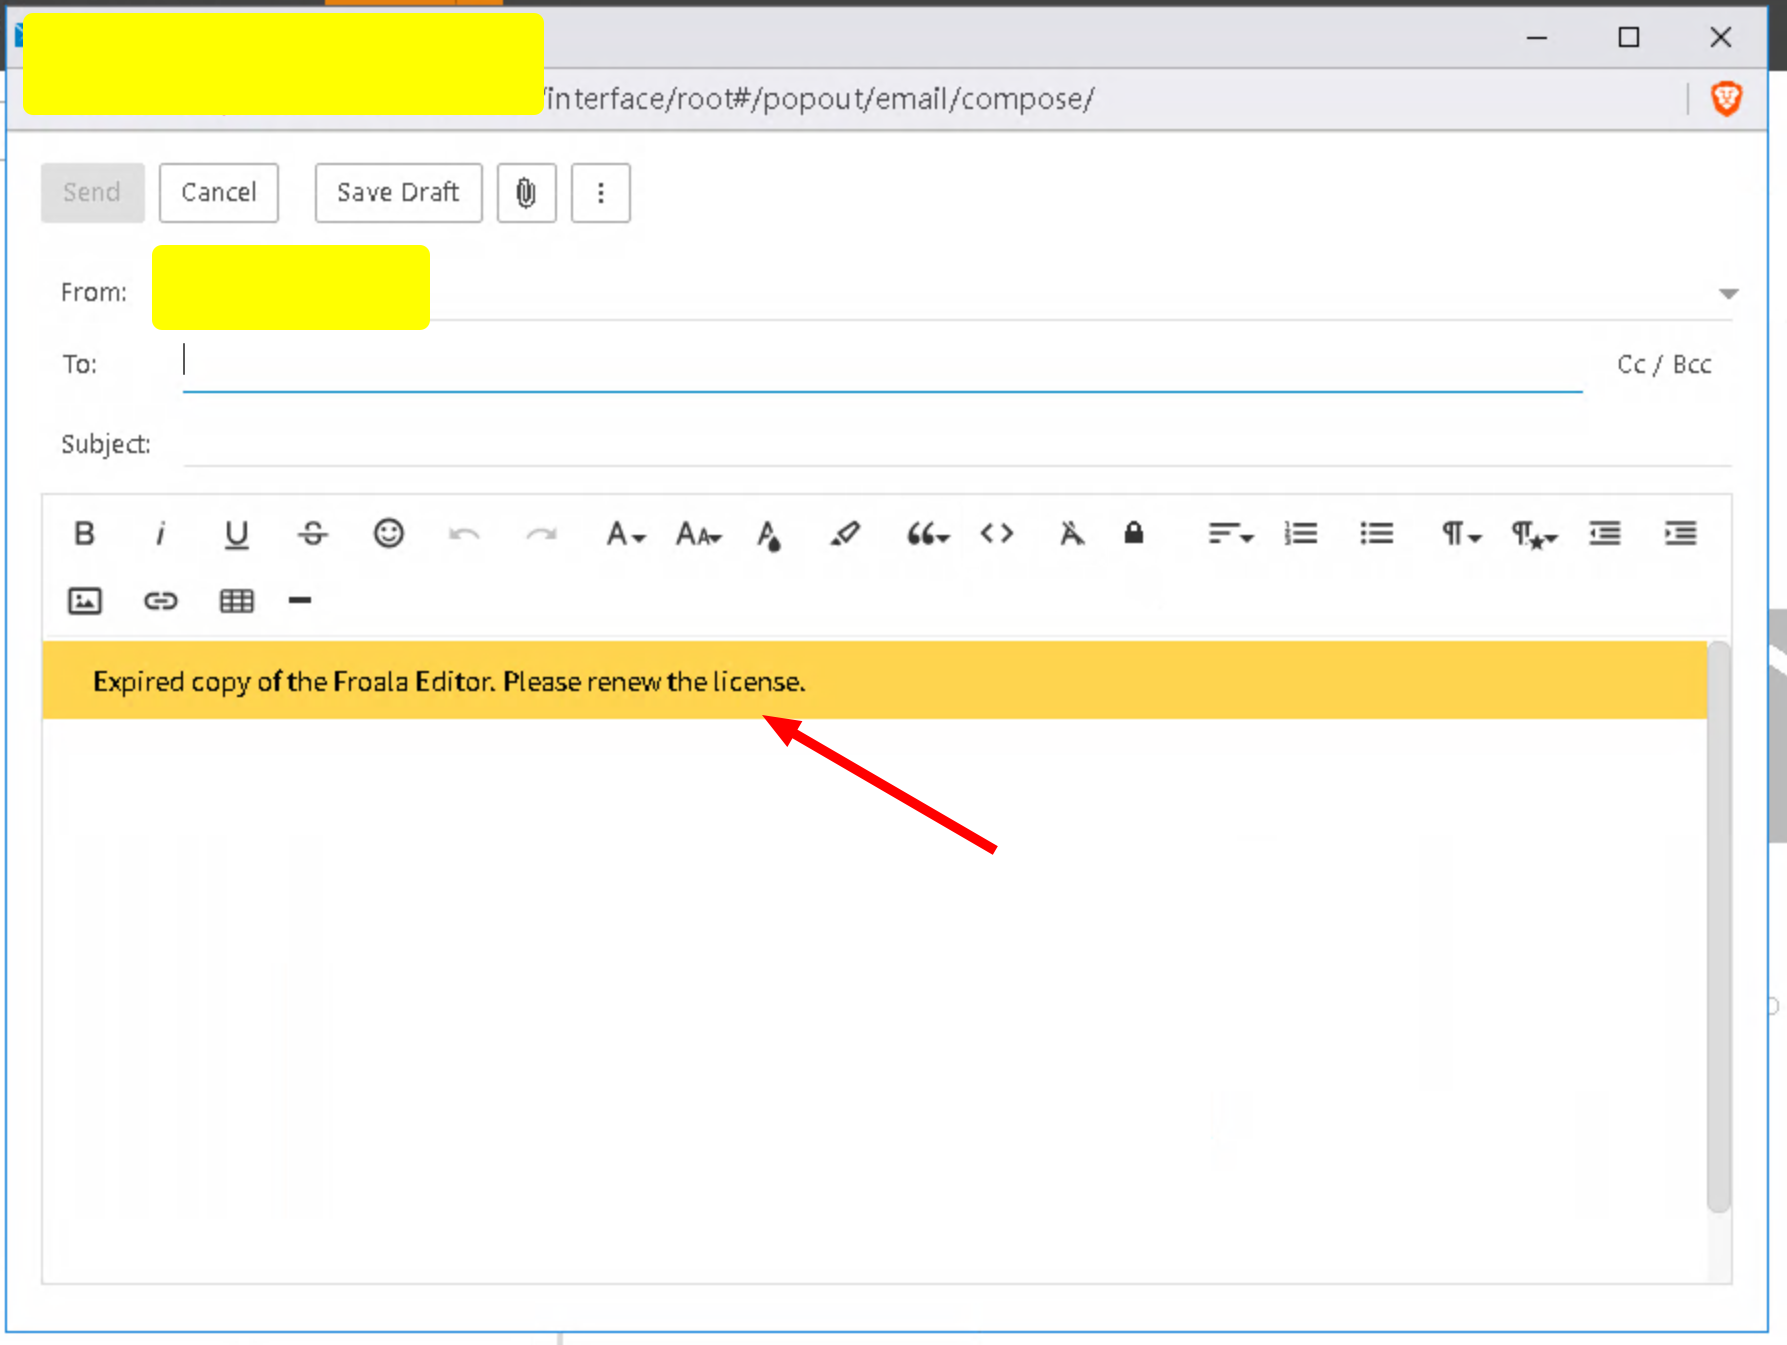
Task: Open the text color picker
Action: tap(768, 534)
